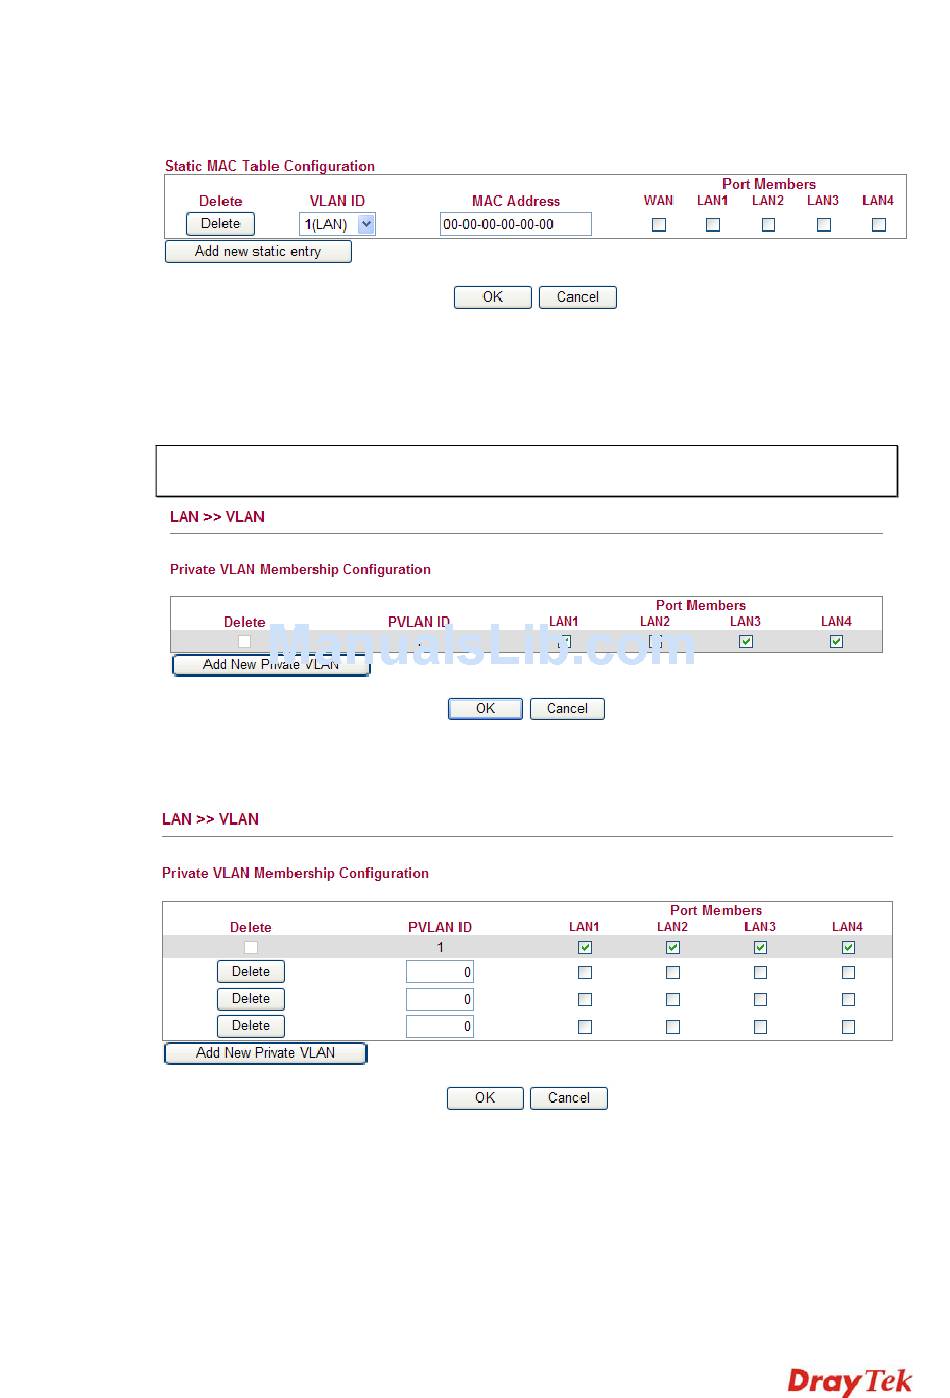Click the first PVLAN ID input field
Viewport: 950px width, 1398px height.
click(x=440, y=972)
